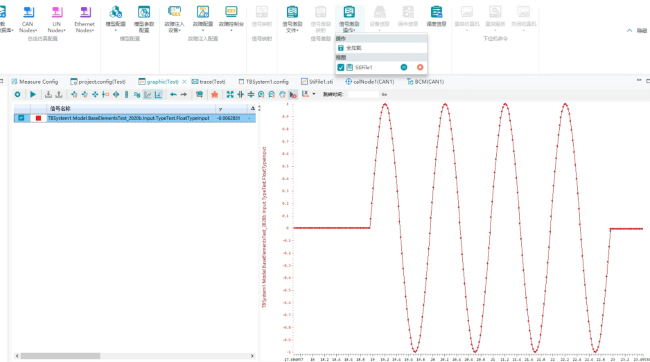Click the play button in graphic toolbar
This screenshot has height=362, width=650.
(33, 95)
